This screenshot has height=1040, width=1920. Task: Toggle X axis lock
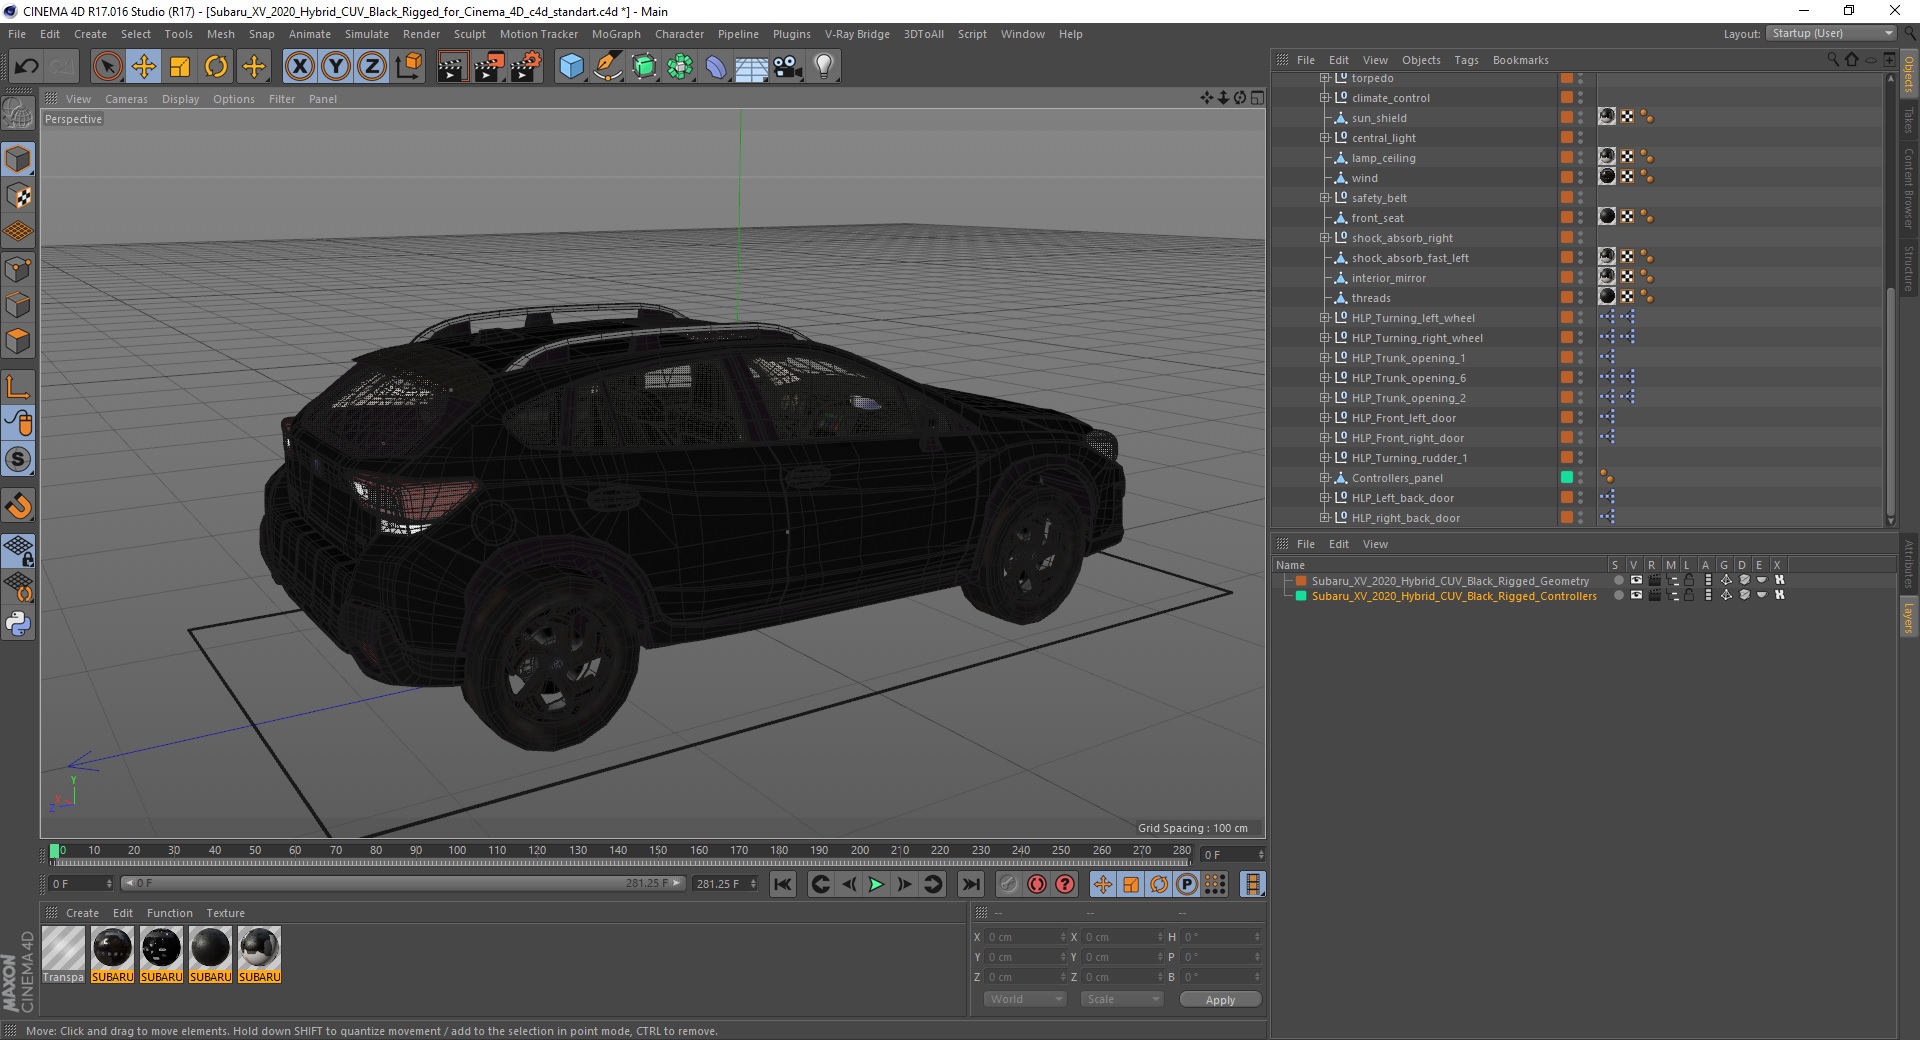point(299,67)
